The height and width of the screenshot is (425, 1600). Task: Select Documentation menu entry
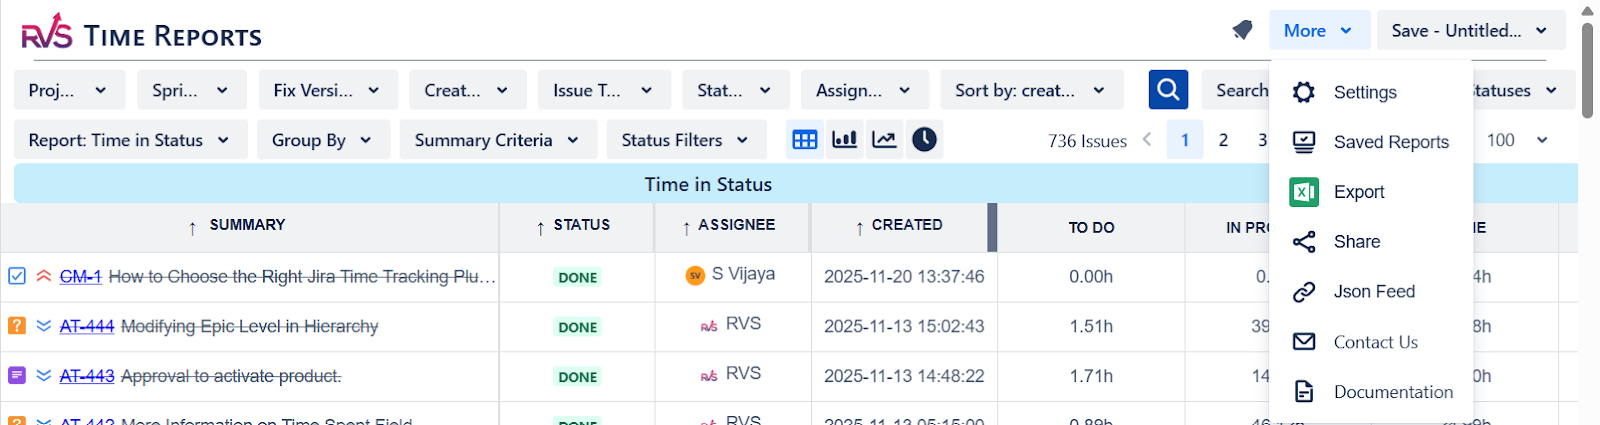1371,392
